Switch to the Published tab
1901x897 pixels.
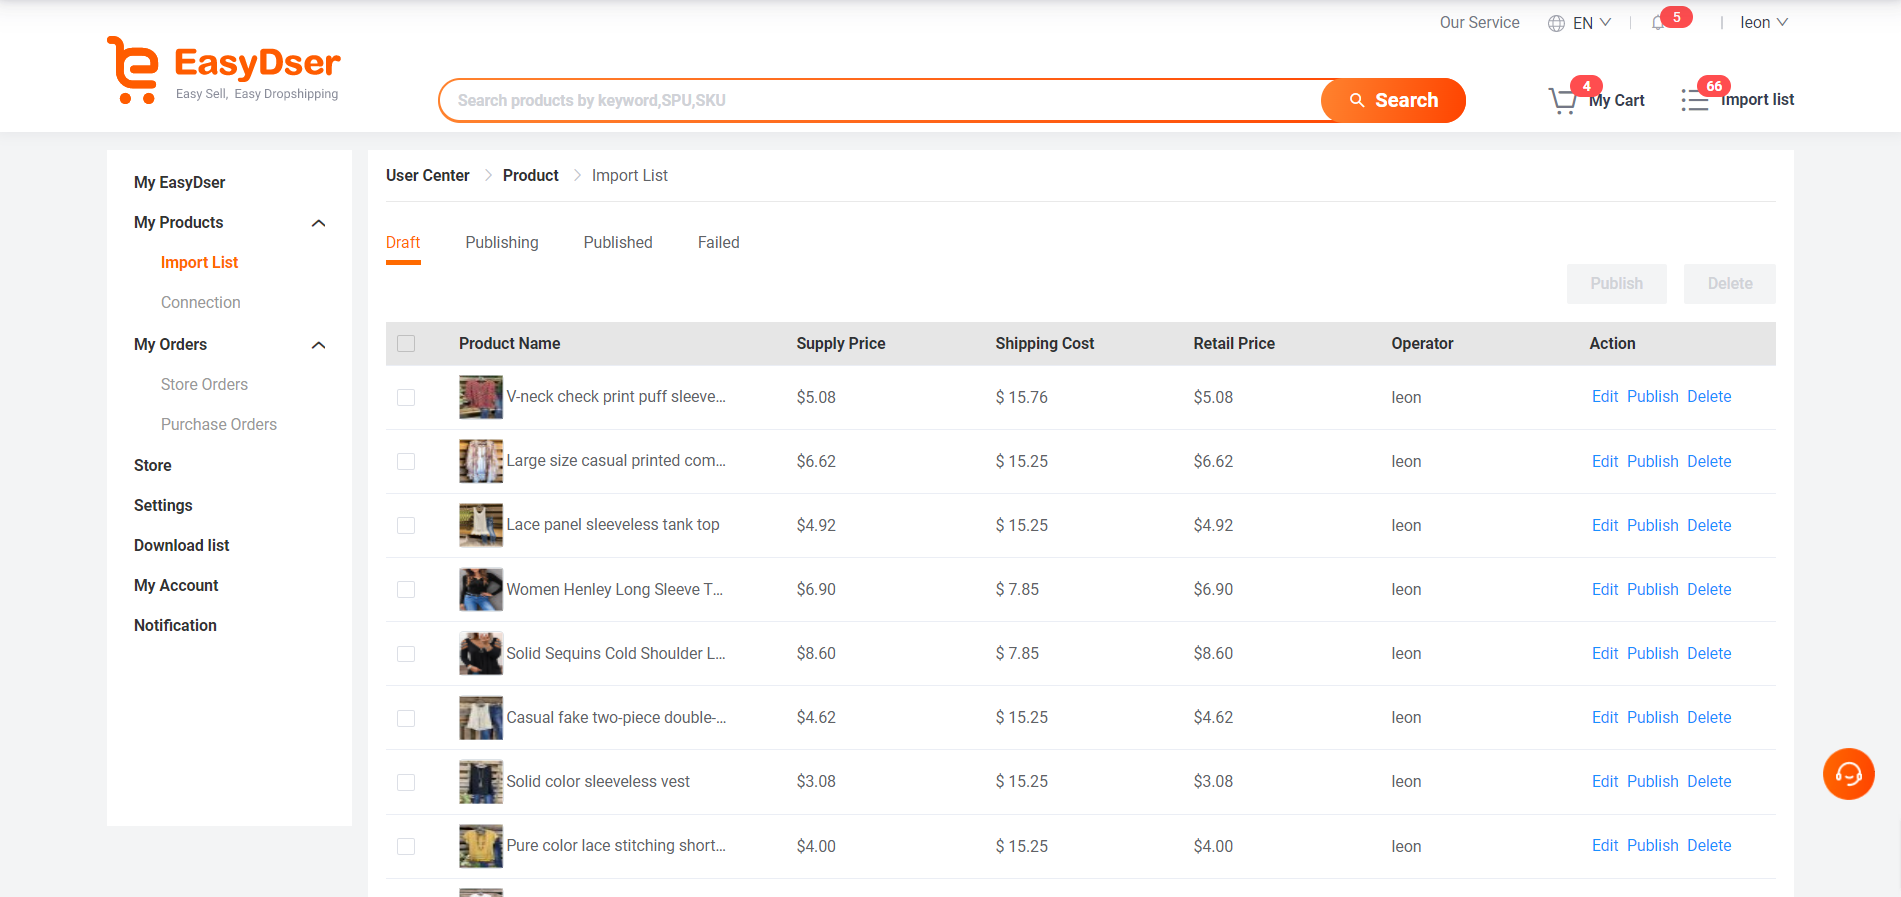[x=618, y=243]
